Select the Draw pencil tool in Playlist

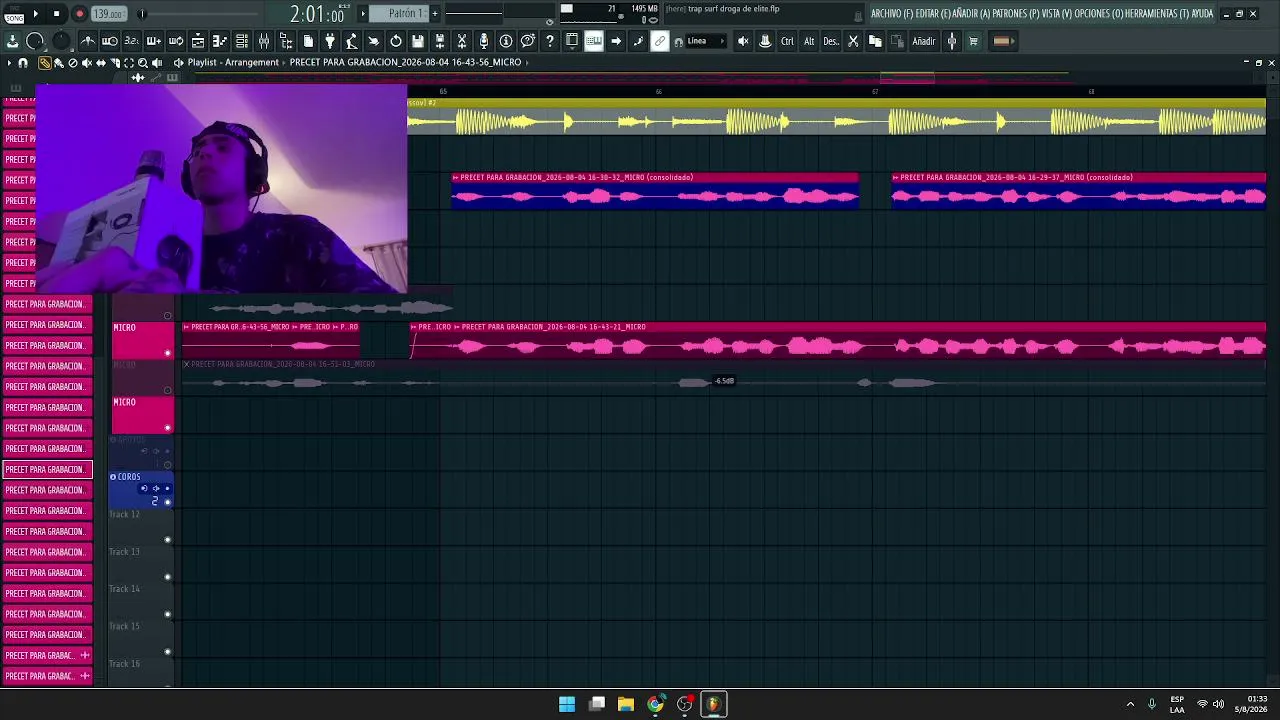click(x=45, y=62)
